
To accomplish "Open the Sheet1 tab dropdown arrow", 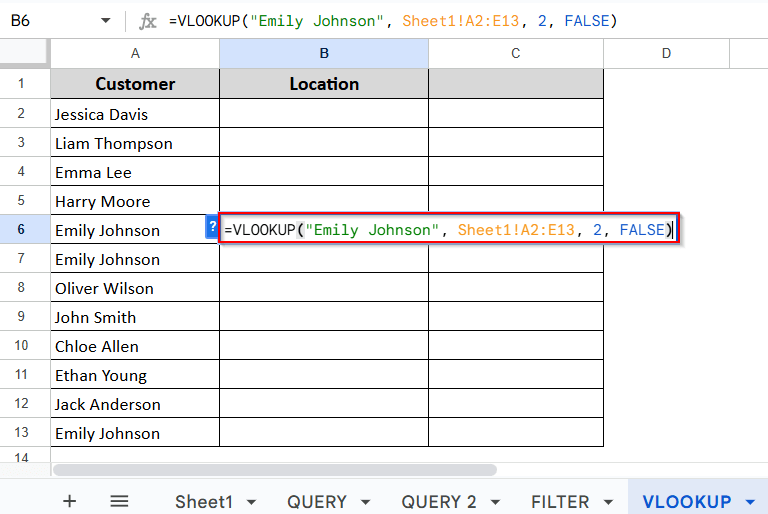I will coord(251,502).
